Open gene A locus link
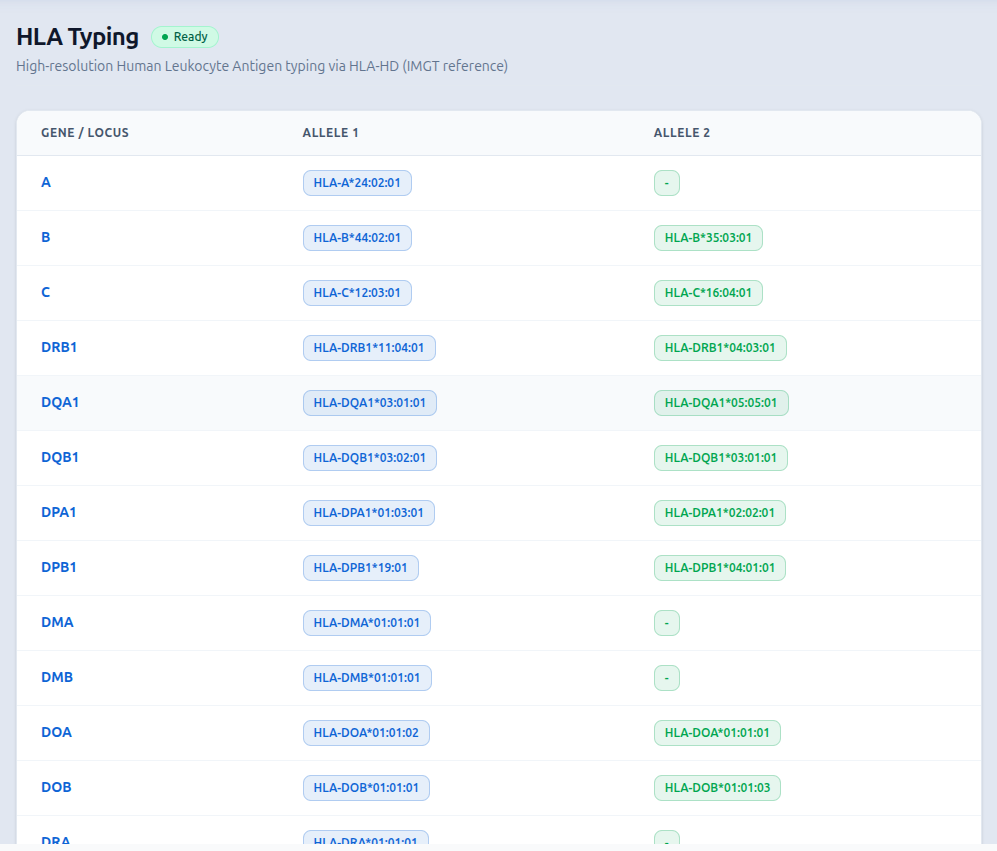997x851 pixels. 46,183
